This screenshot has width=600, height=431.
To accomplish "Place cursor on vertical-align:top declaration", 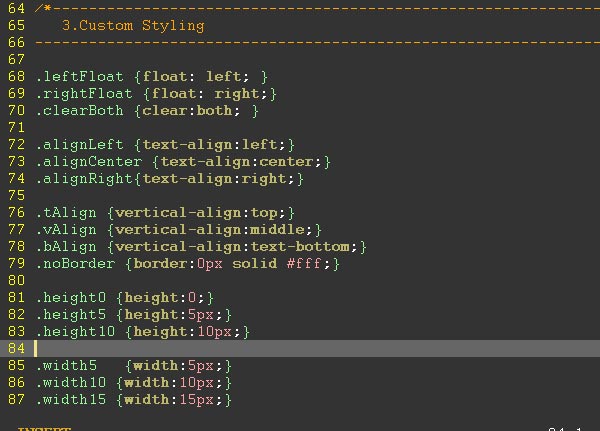I will [x=201, y=213].
